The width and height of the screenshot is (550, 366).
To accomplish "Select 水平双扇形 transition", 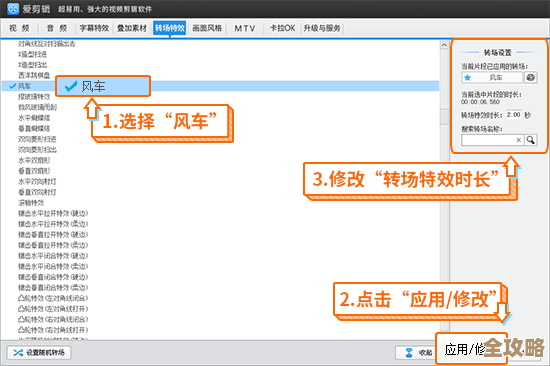I will tap(34, 160).
